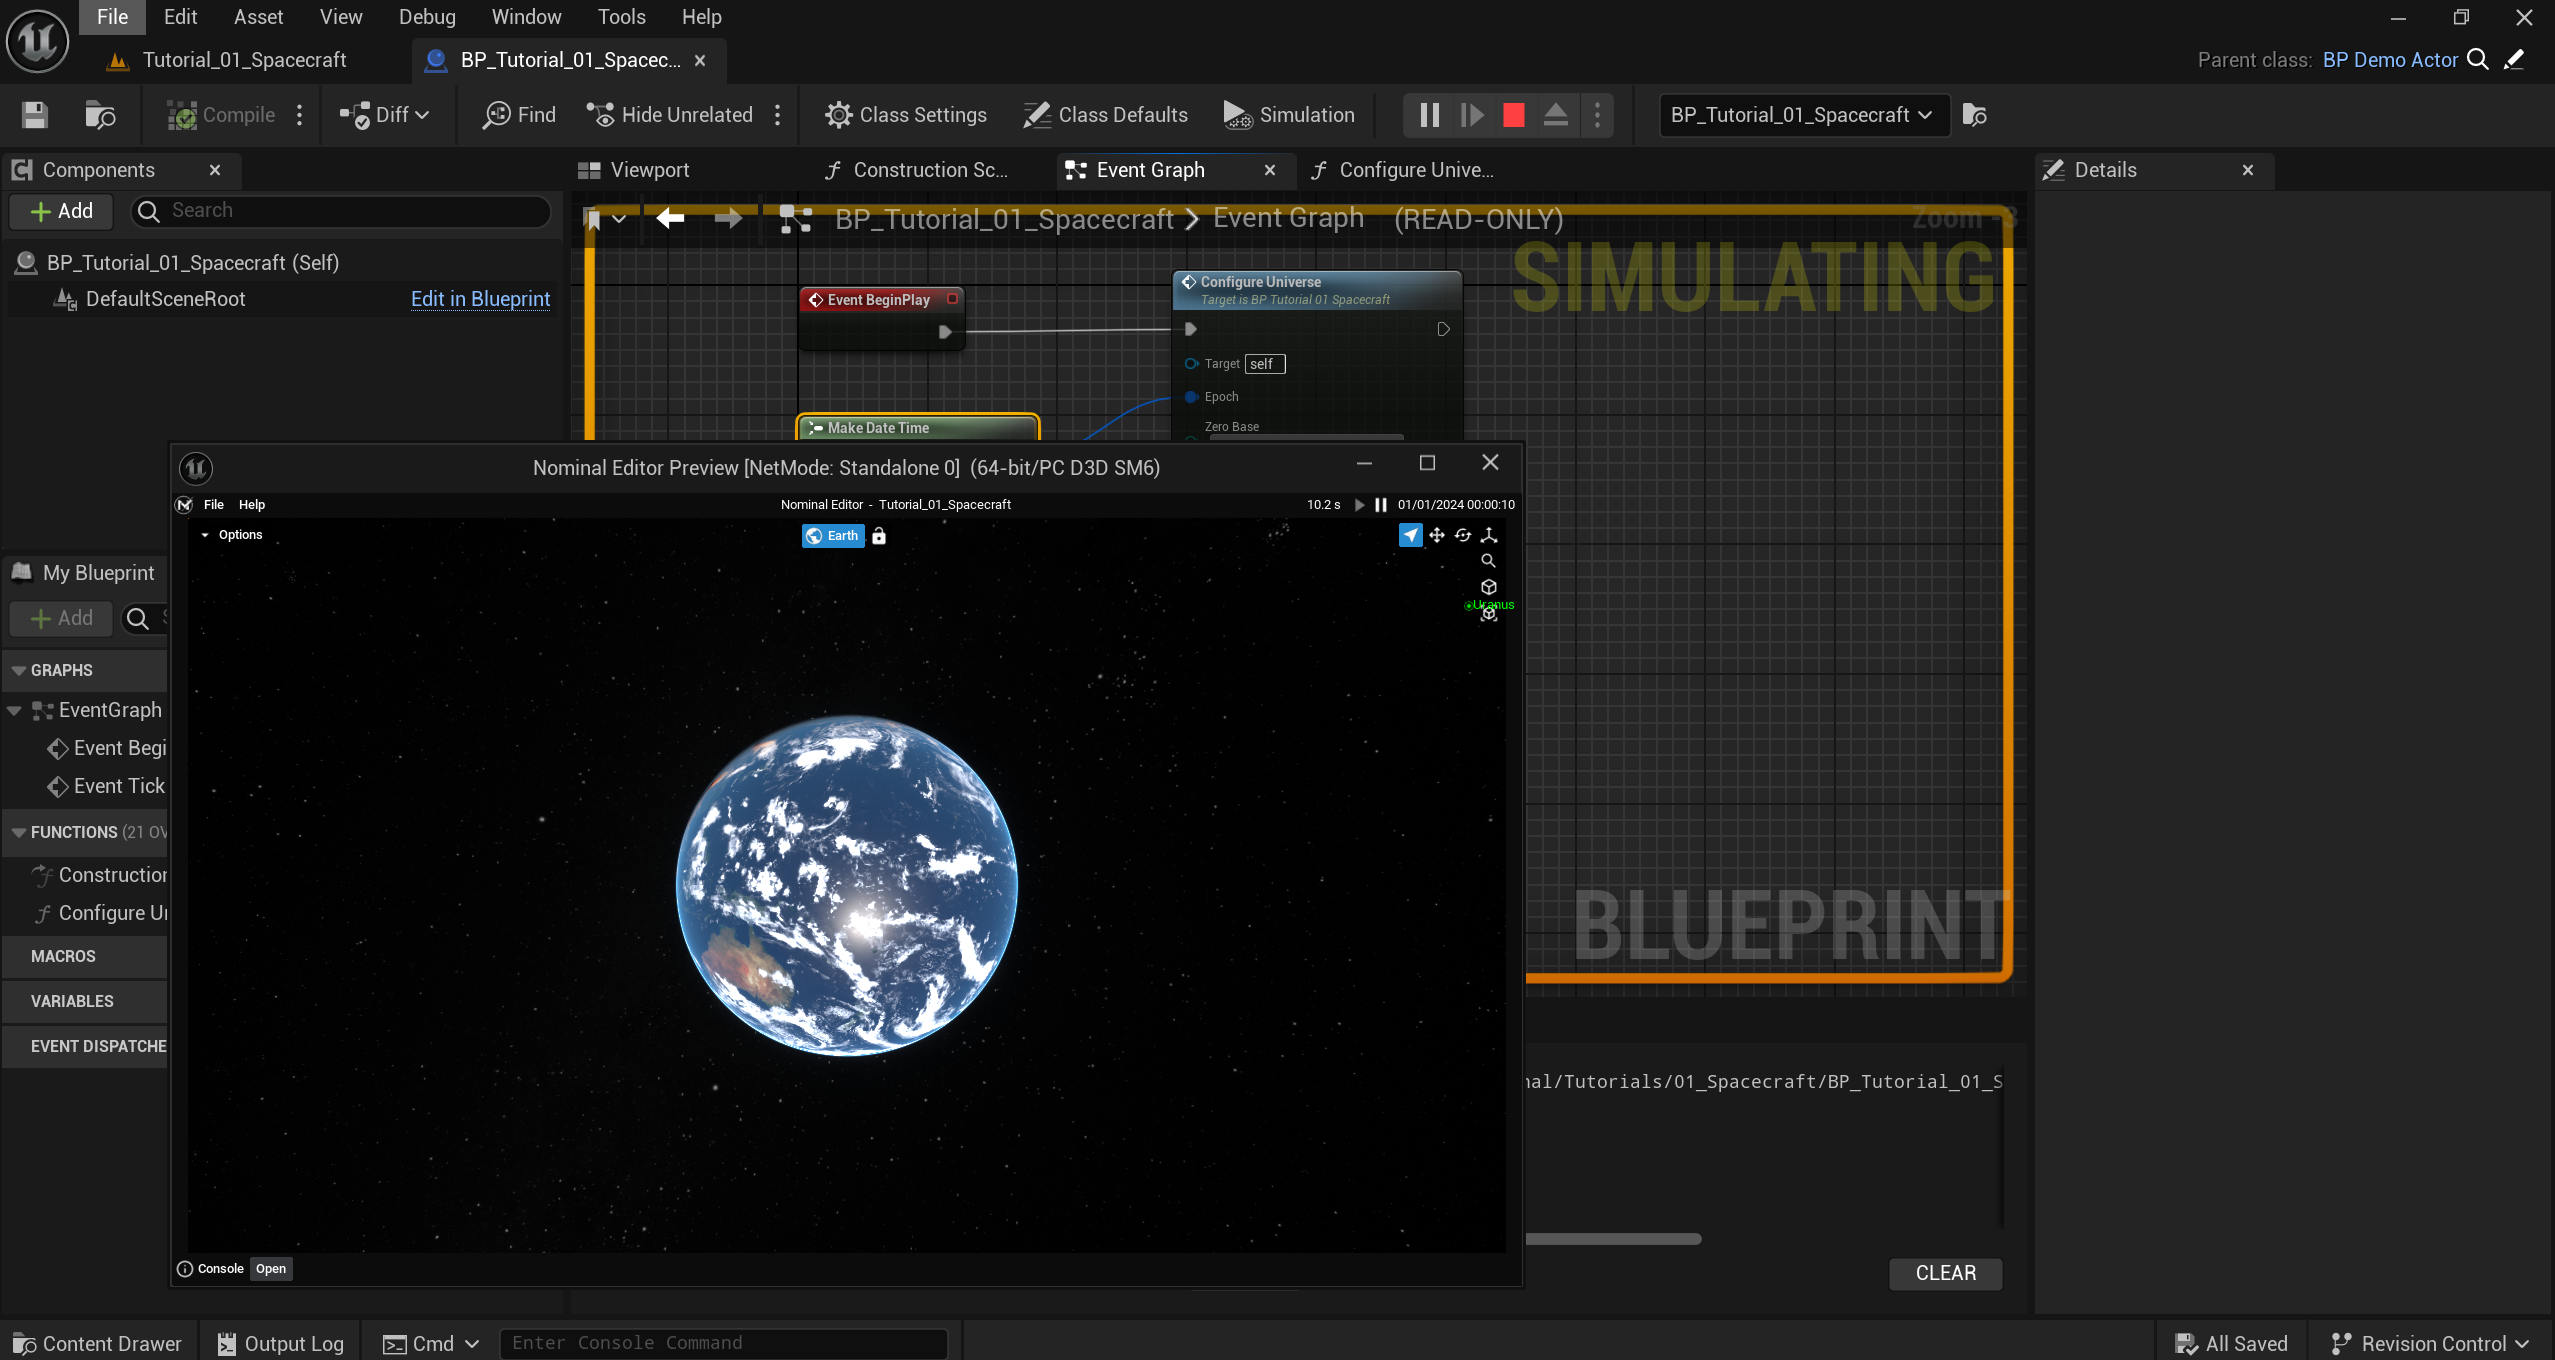
Task: Click the magnifier icon in preview
Action: click(1488, 561)
